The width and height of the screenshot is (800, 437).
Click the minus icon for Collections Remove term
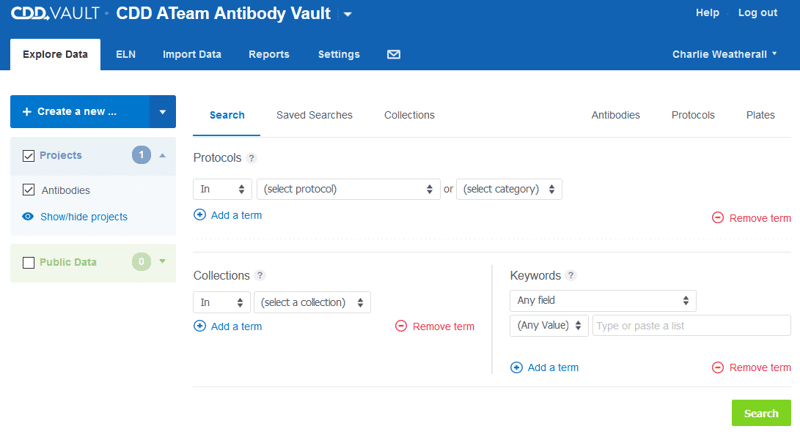[401, 326]
